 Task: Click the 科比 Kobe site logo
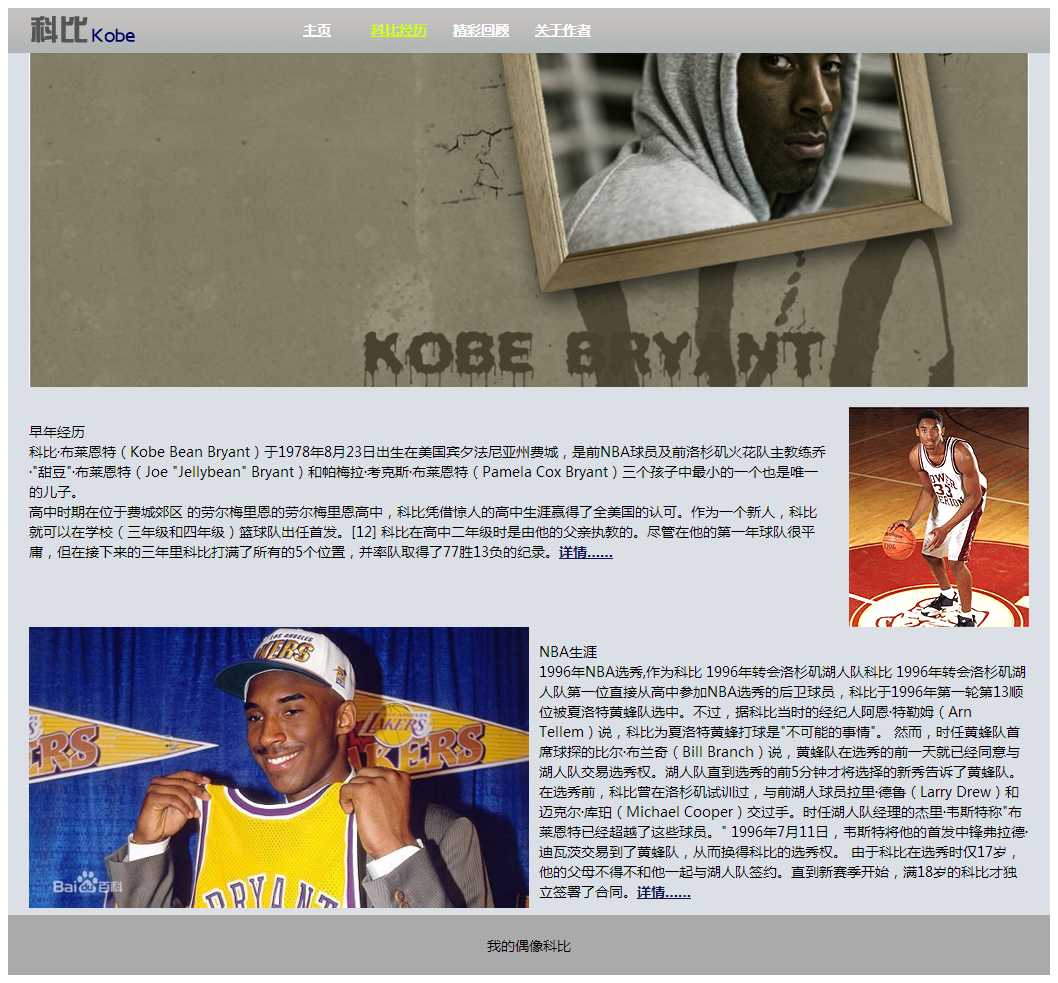[82, 31]
